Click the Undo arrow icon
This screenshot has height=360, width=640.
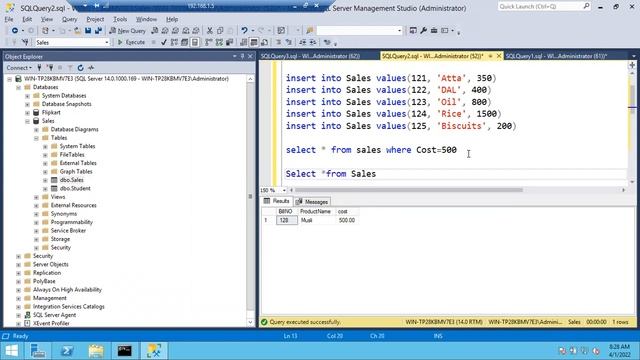(244, 31)
